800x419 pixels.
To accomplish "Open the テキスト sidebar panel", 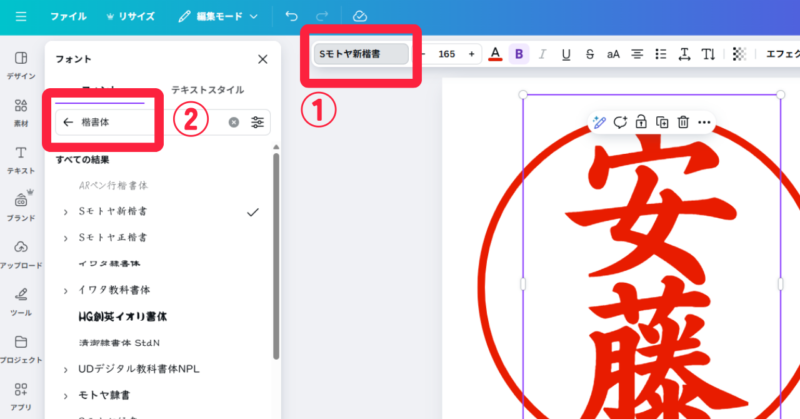I will (21, 160).
